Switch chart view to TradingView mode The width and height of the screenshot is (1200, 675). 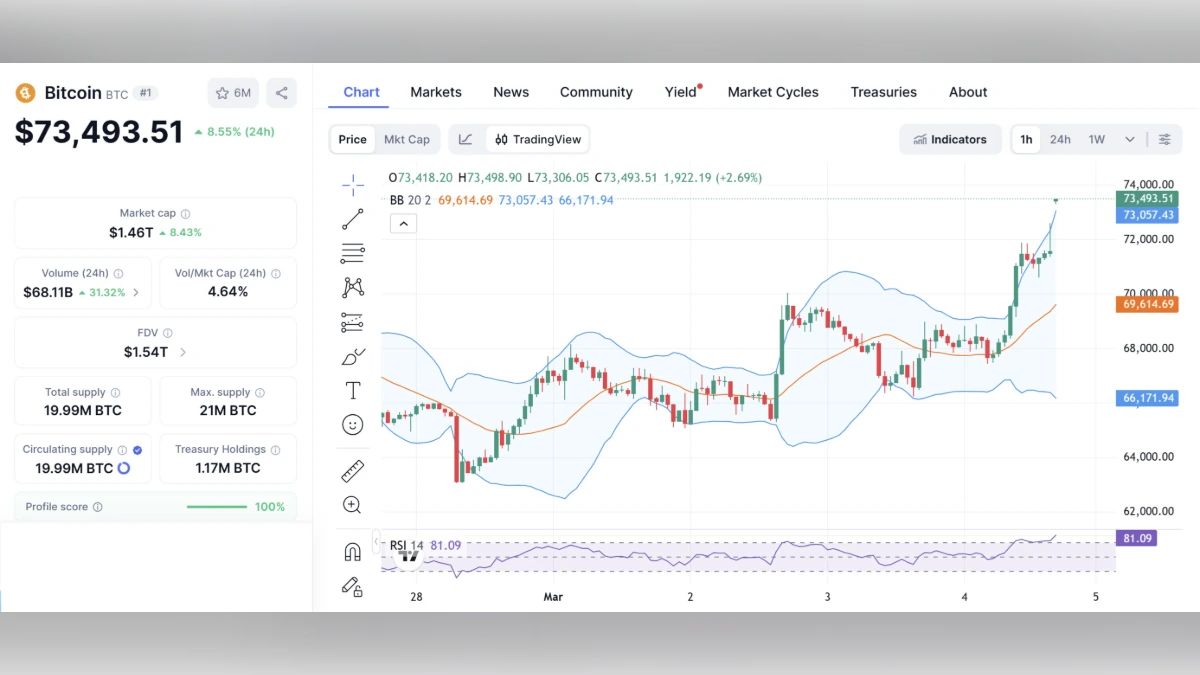click(x=537, y=139)
